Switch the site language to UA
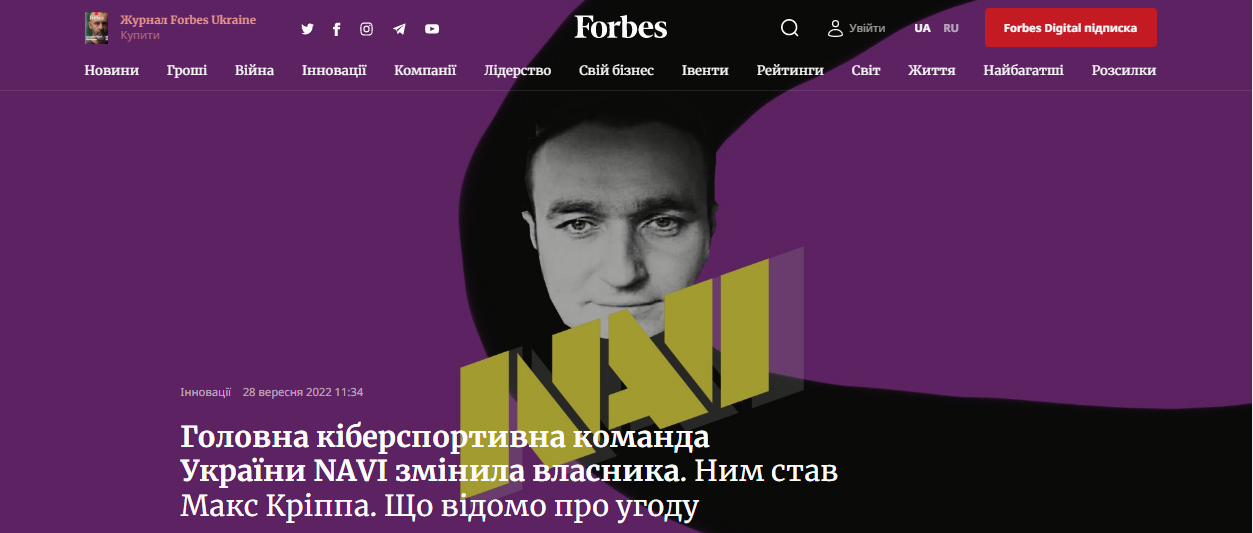Image resolution: width=1253 pixels, height=533 pixels. 922,28
